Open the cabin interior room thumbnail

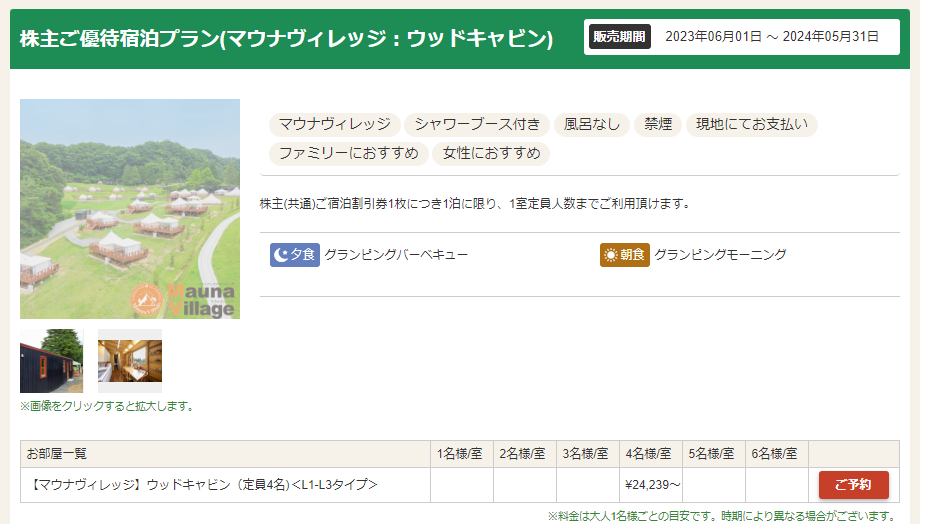(x=130, y=361)
